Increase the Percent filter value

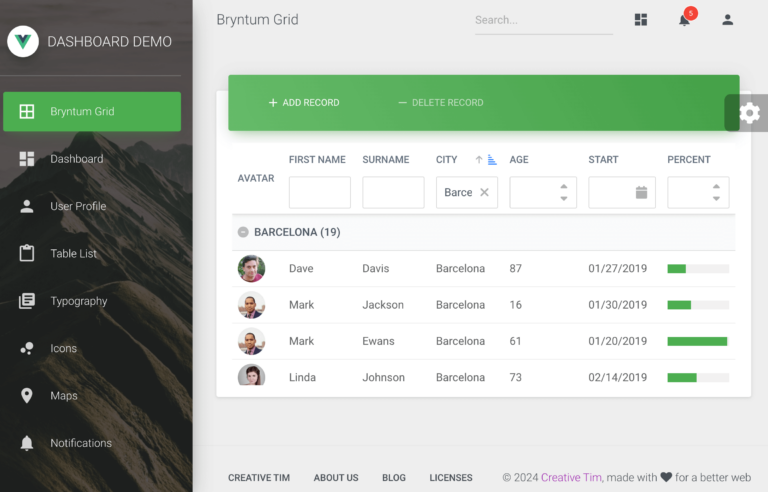click(x=716, y=187)
